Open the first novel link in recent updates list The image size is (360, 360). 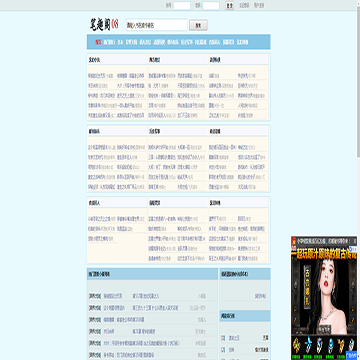click(113, 296)
